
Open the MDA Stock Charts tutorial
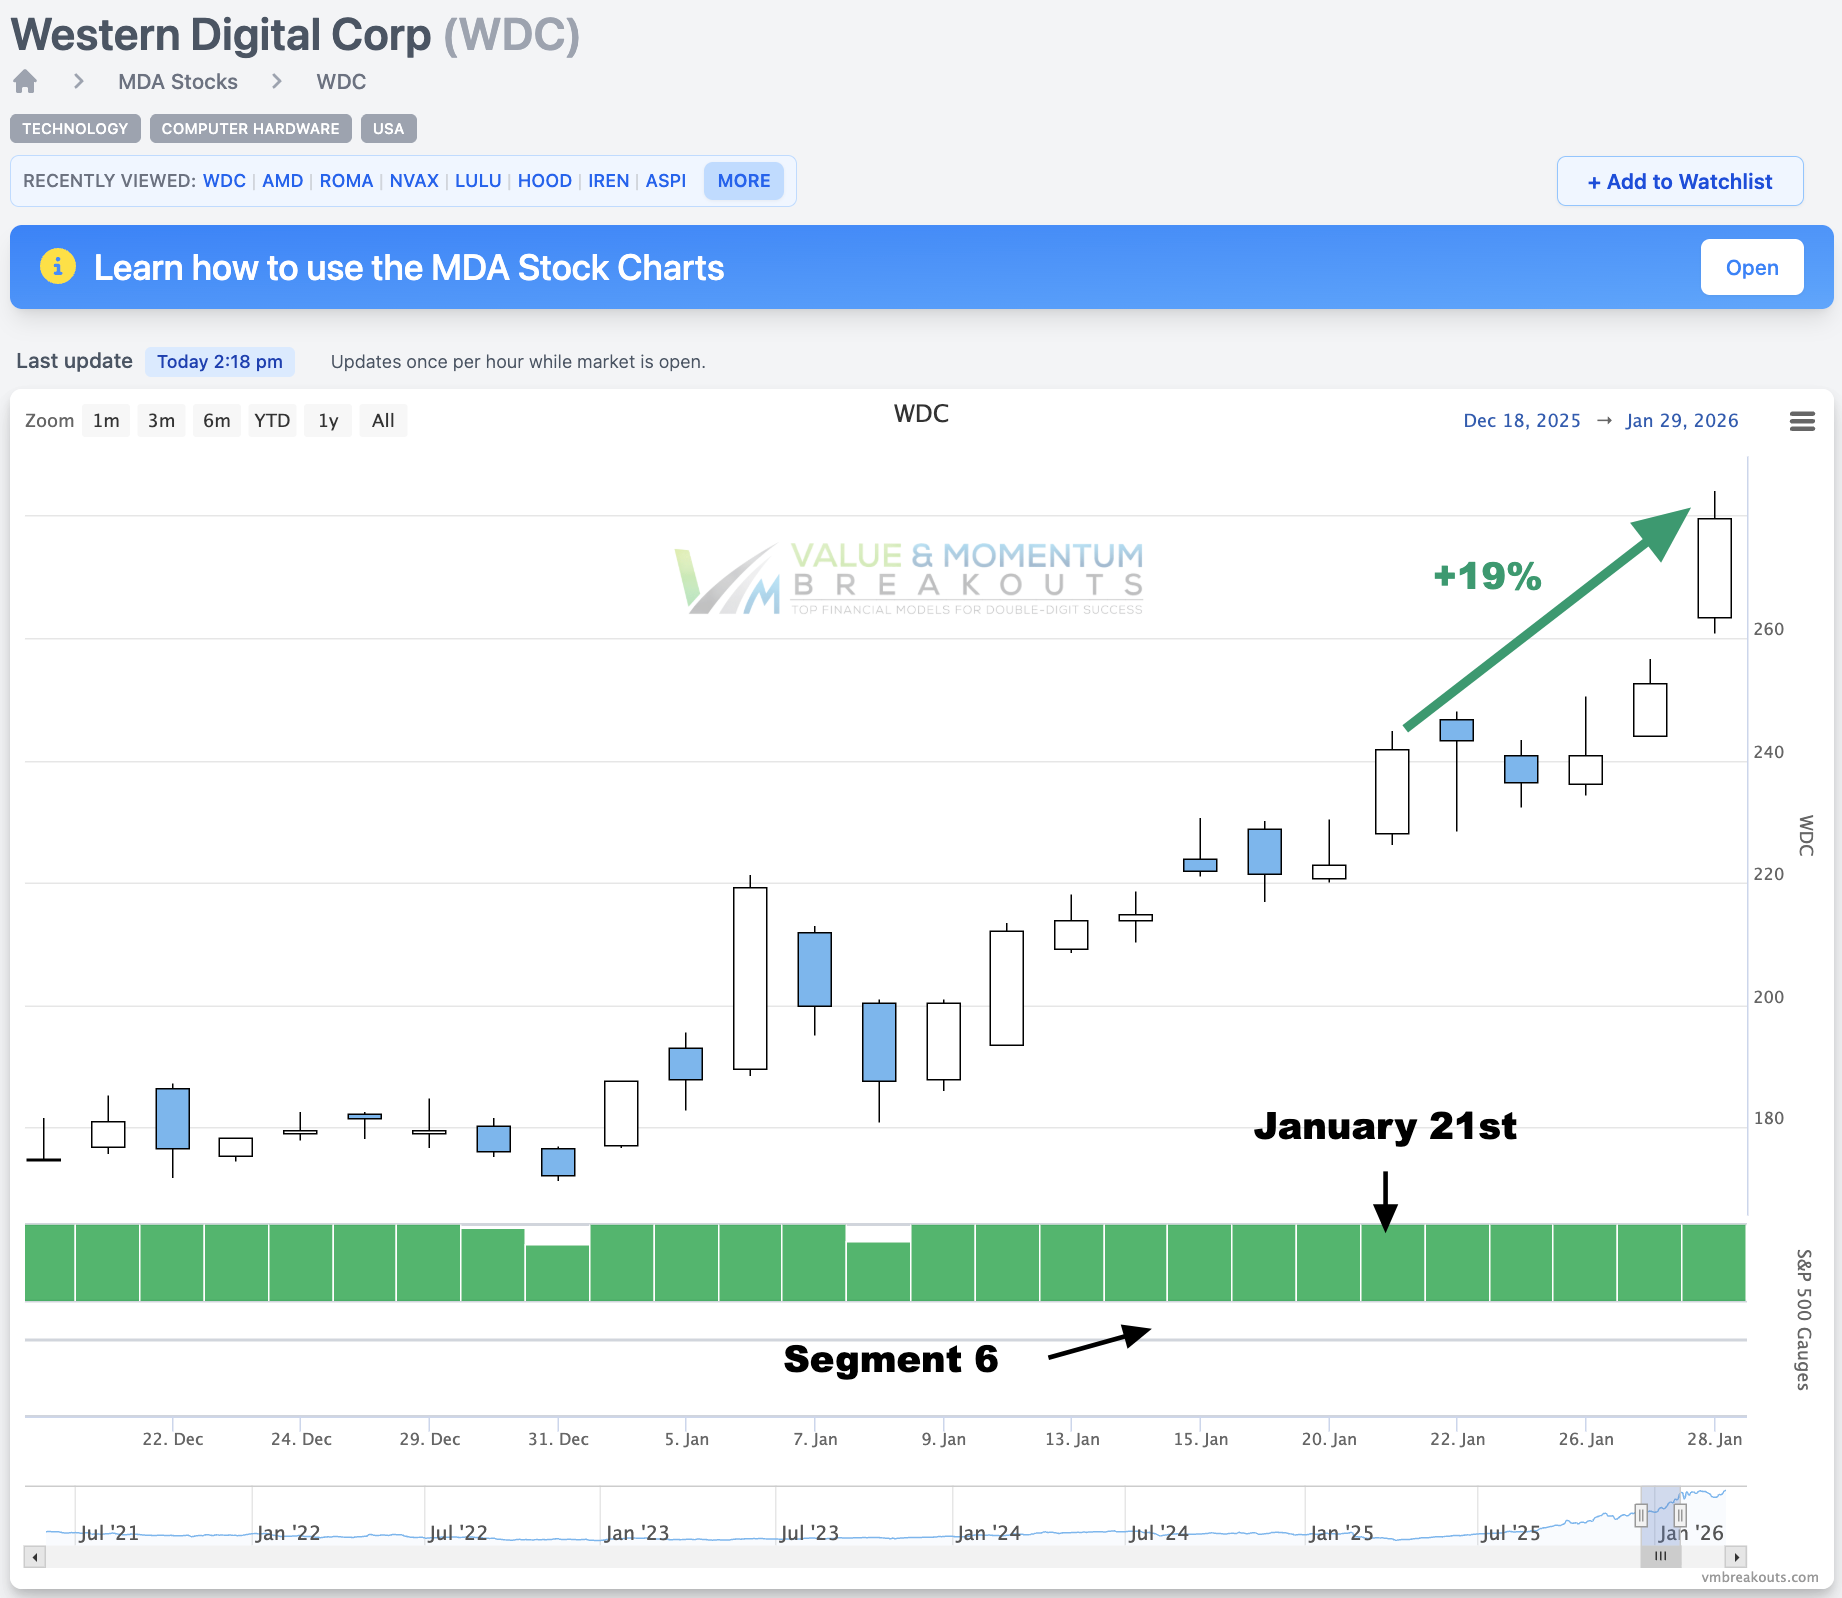(1752, 267)
